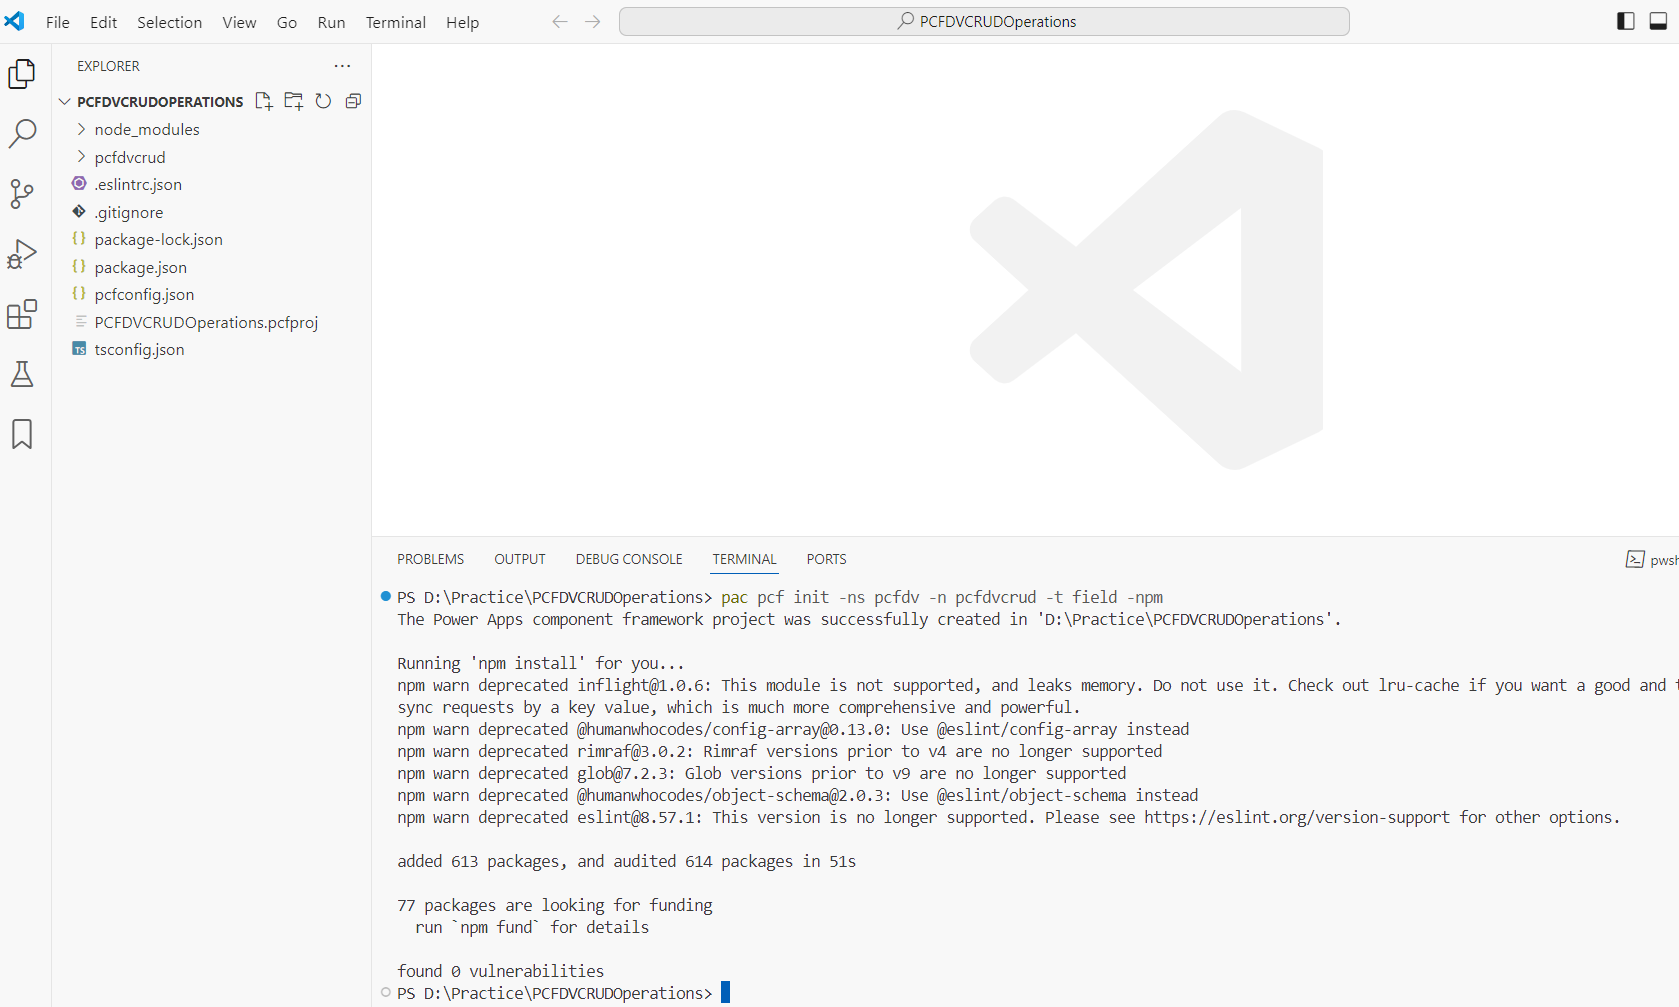The height and width of the screenshot is (1007, 1679).
Task: Open the Run and Debug view
Action: click(x=22, y=254)
